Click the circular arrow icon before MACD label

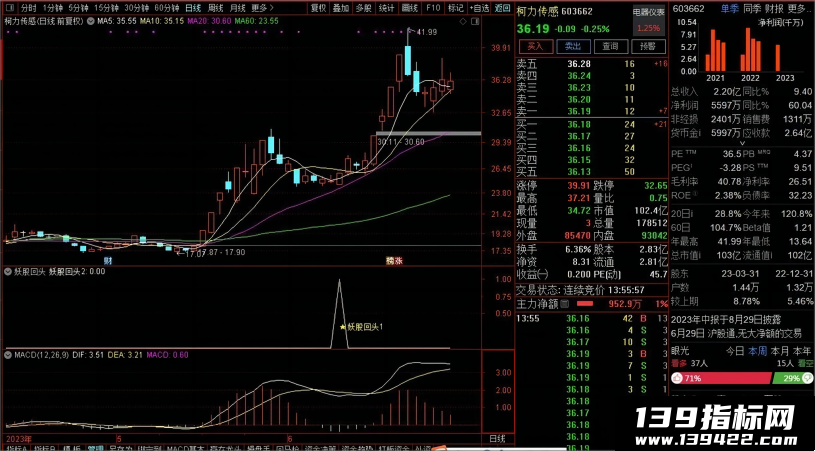[8, 355]
